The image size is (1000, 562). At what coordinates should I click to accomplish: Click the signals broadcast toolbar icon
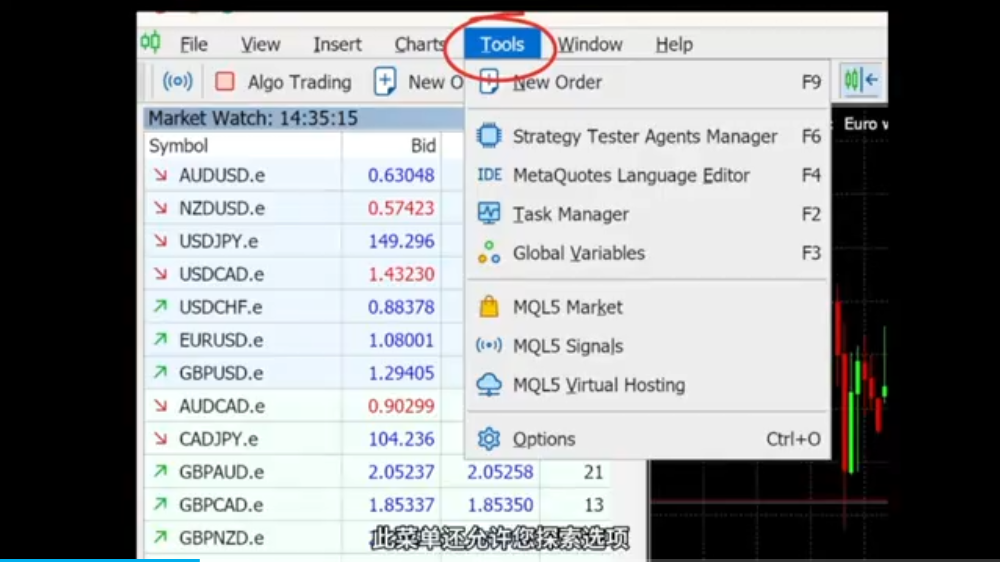(x=177, y=82)
